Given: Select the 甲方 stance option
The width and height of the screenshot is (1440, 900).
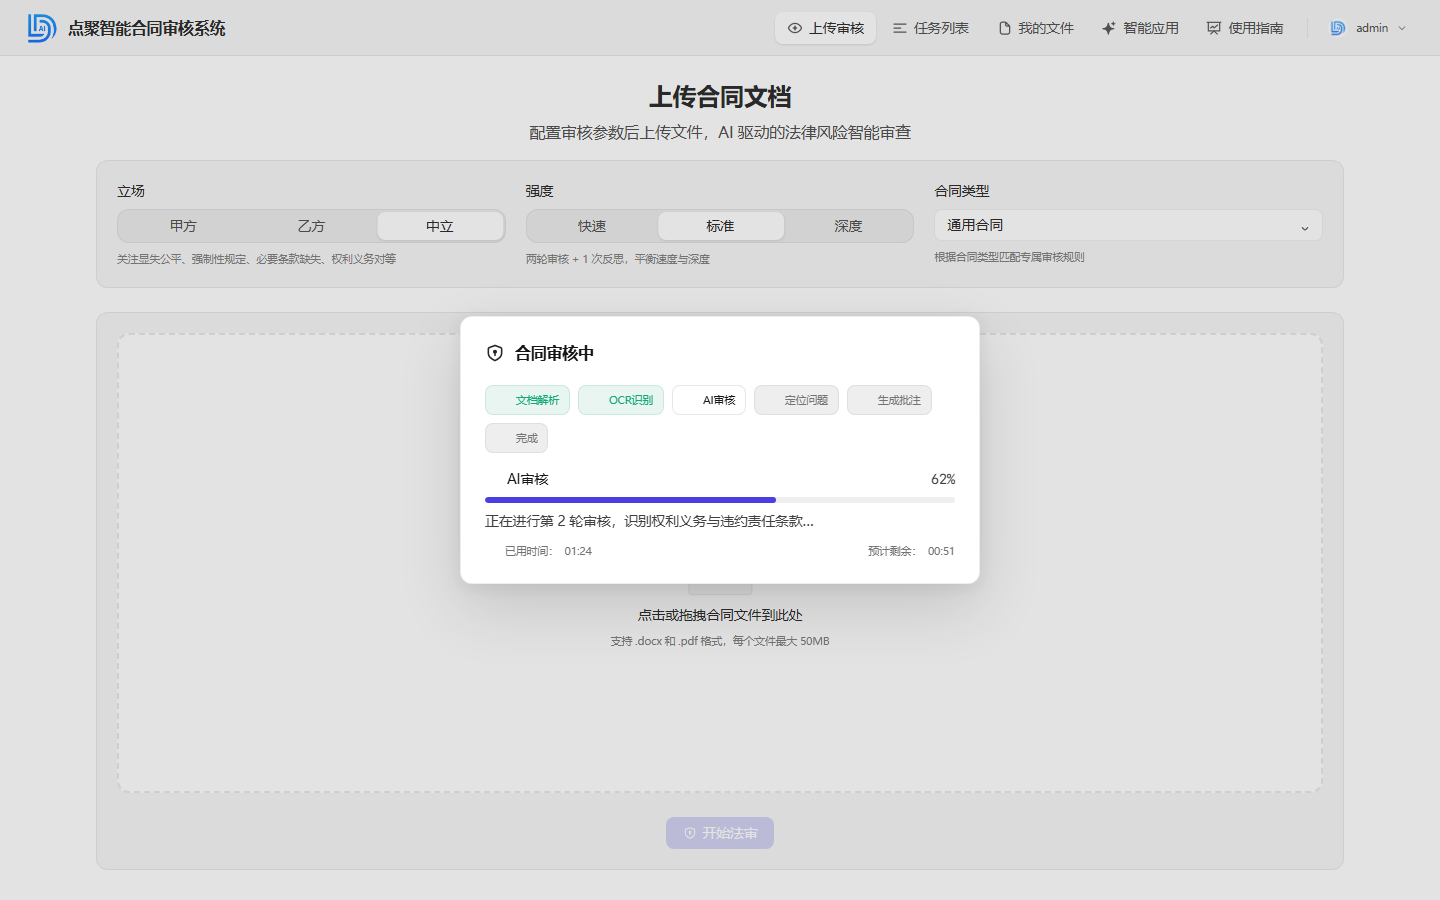Looking at the screenshot, I should click(x=183, y=226).
